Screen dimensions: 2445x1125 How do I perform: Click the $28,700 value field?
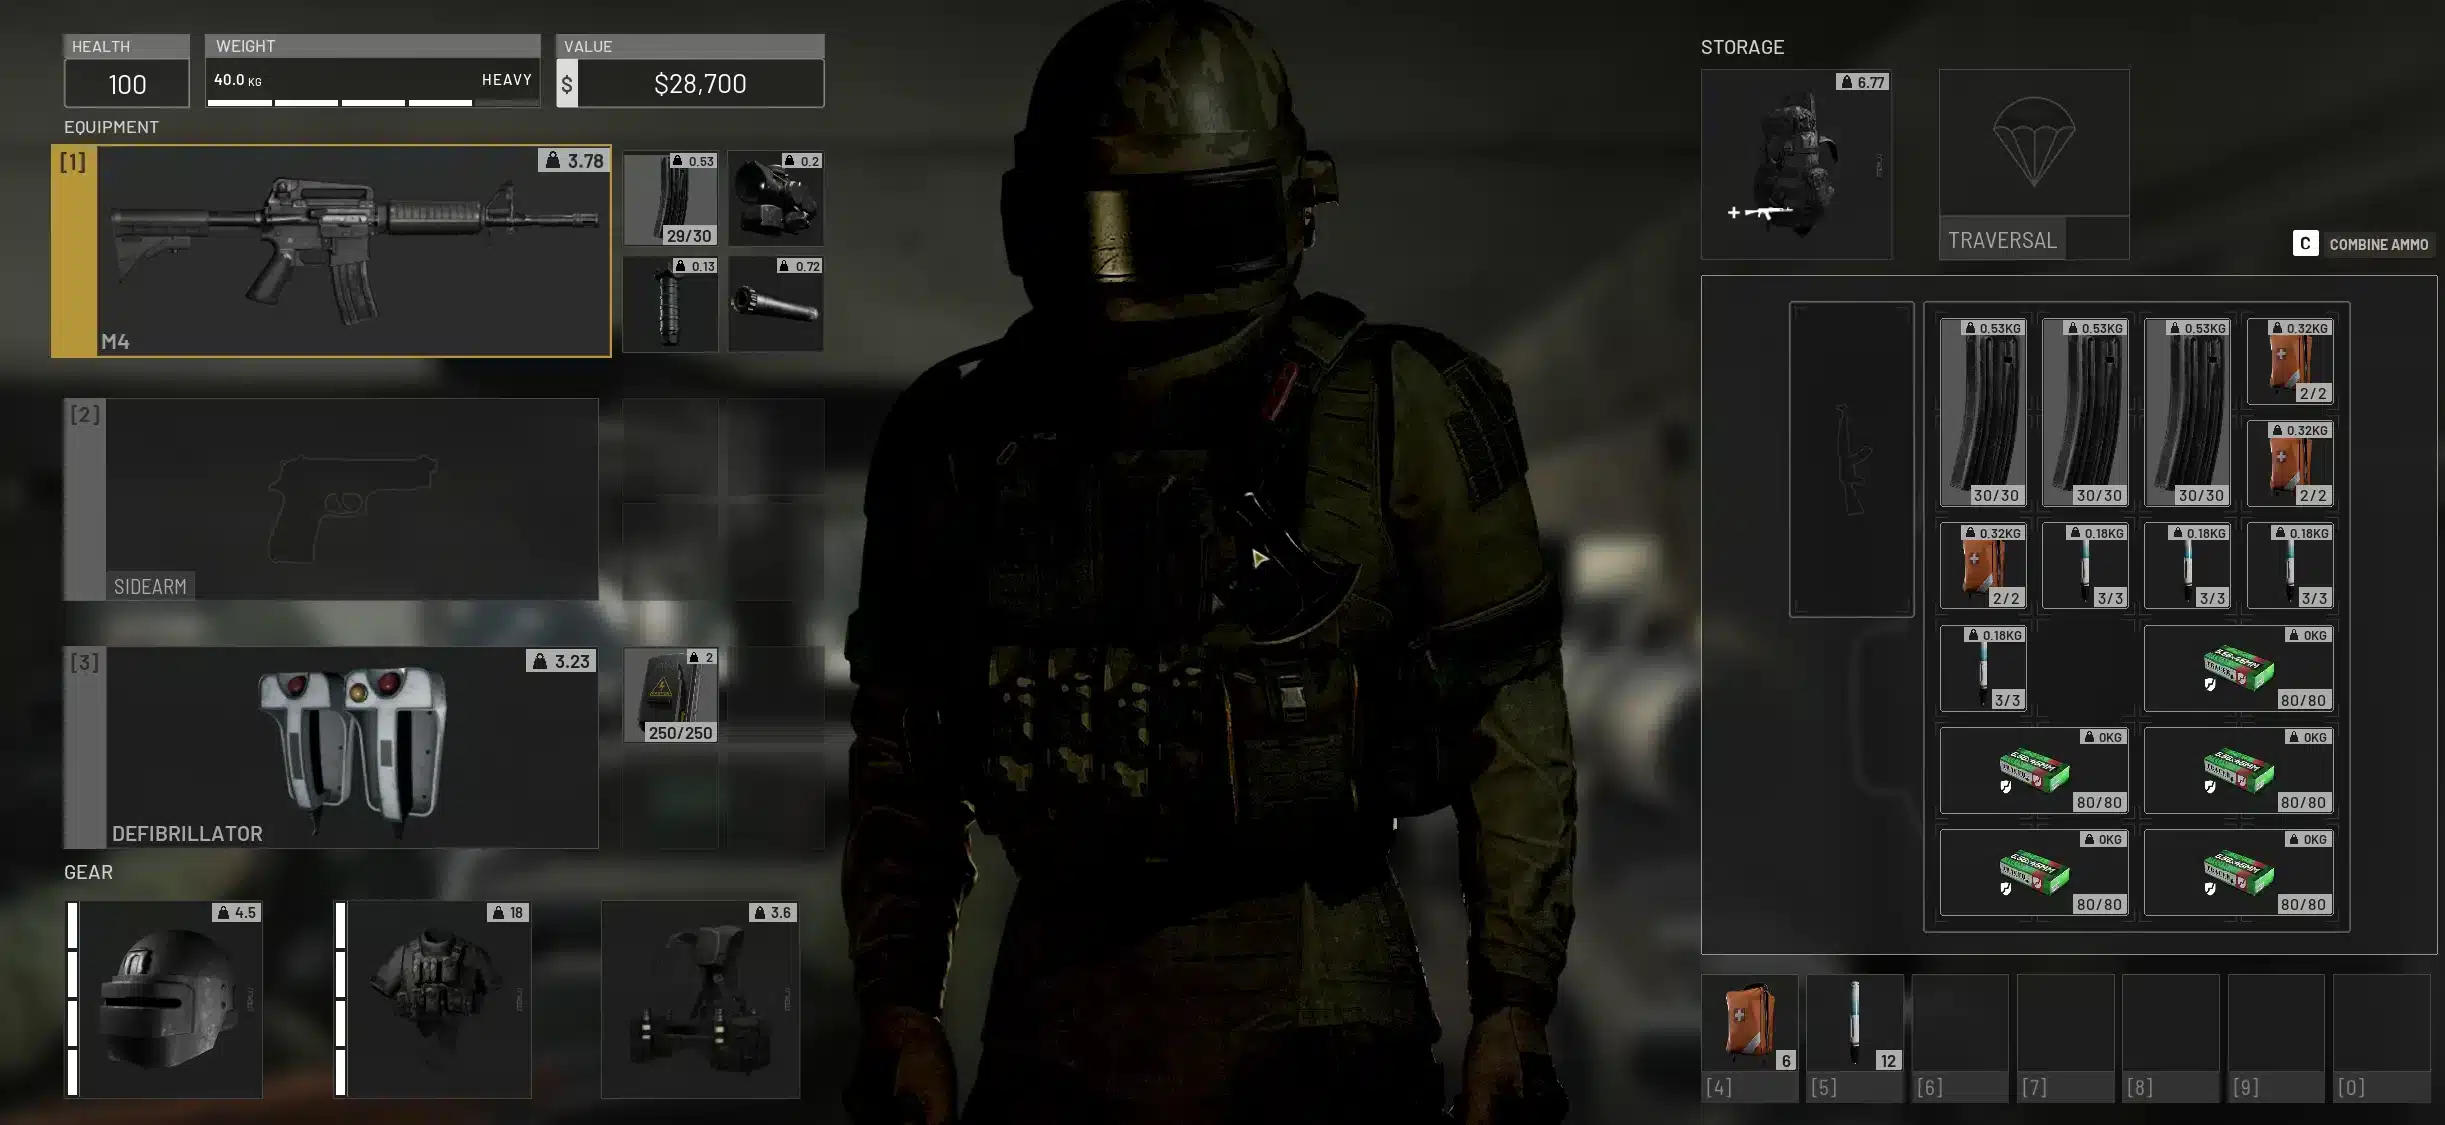[700, 84]
